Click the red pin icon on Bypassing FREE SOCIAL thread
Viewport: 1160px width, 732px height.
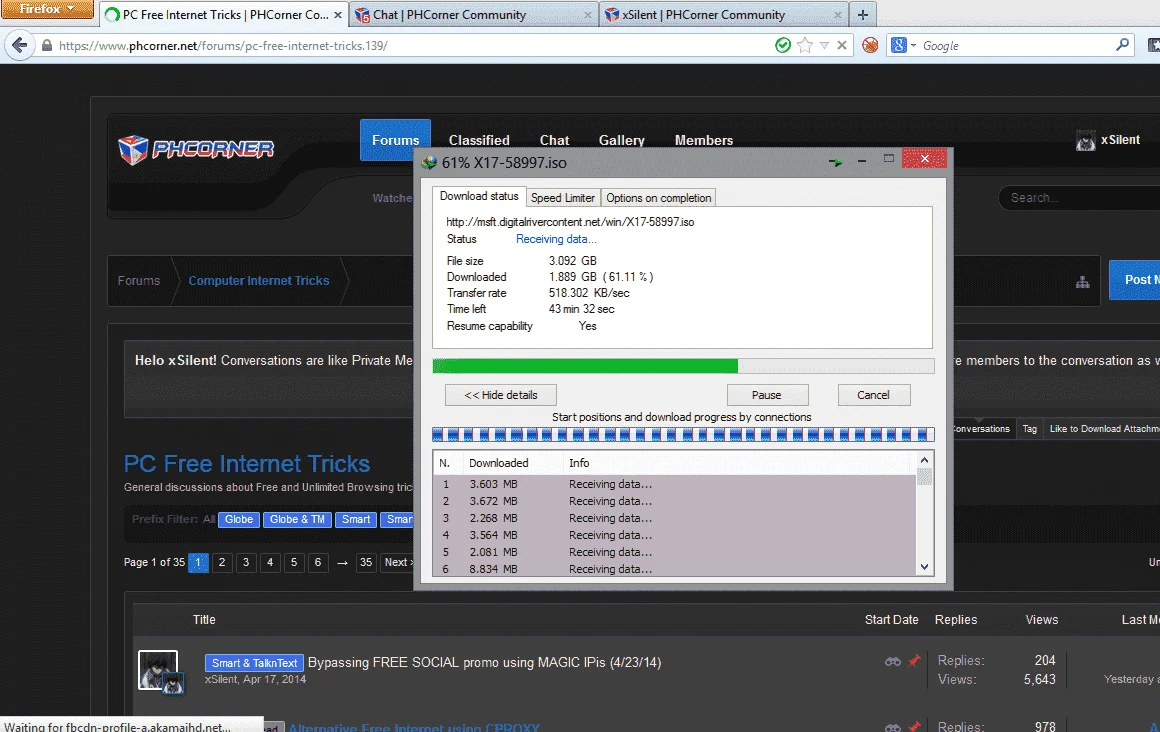click(914, 660)
